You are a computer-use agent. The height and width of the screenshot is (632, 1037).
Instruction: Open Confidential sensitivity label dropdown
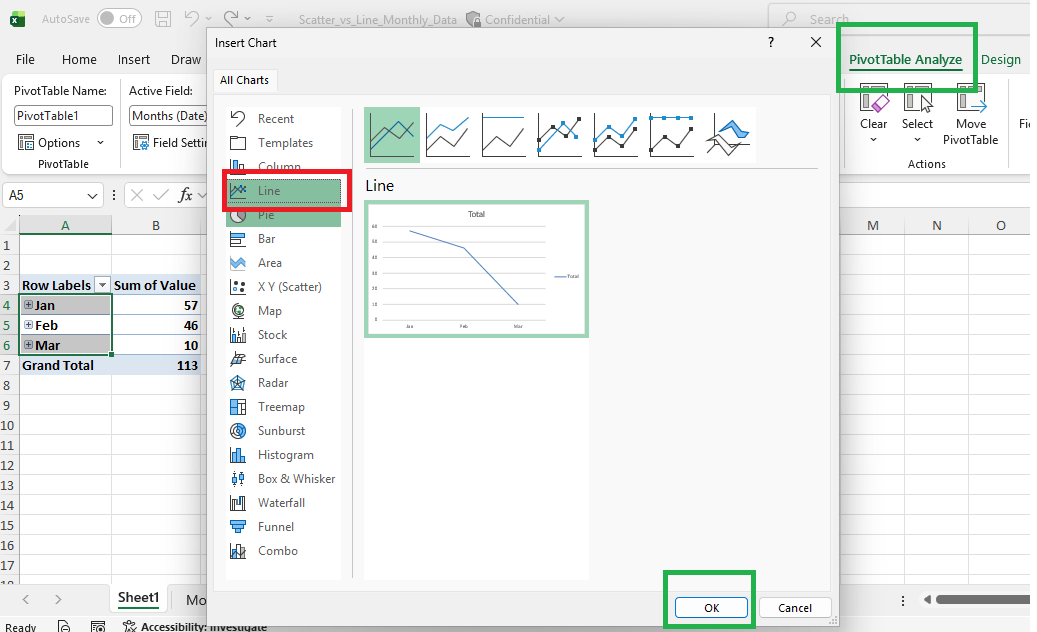(x=560, y=20)
